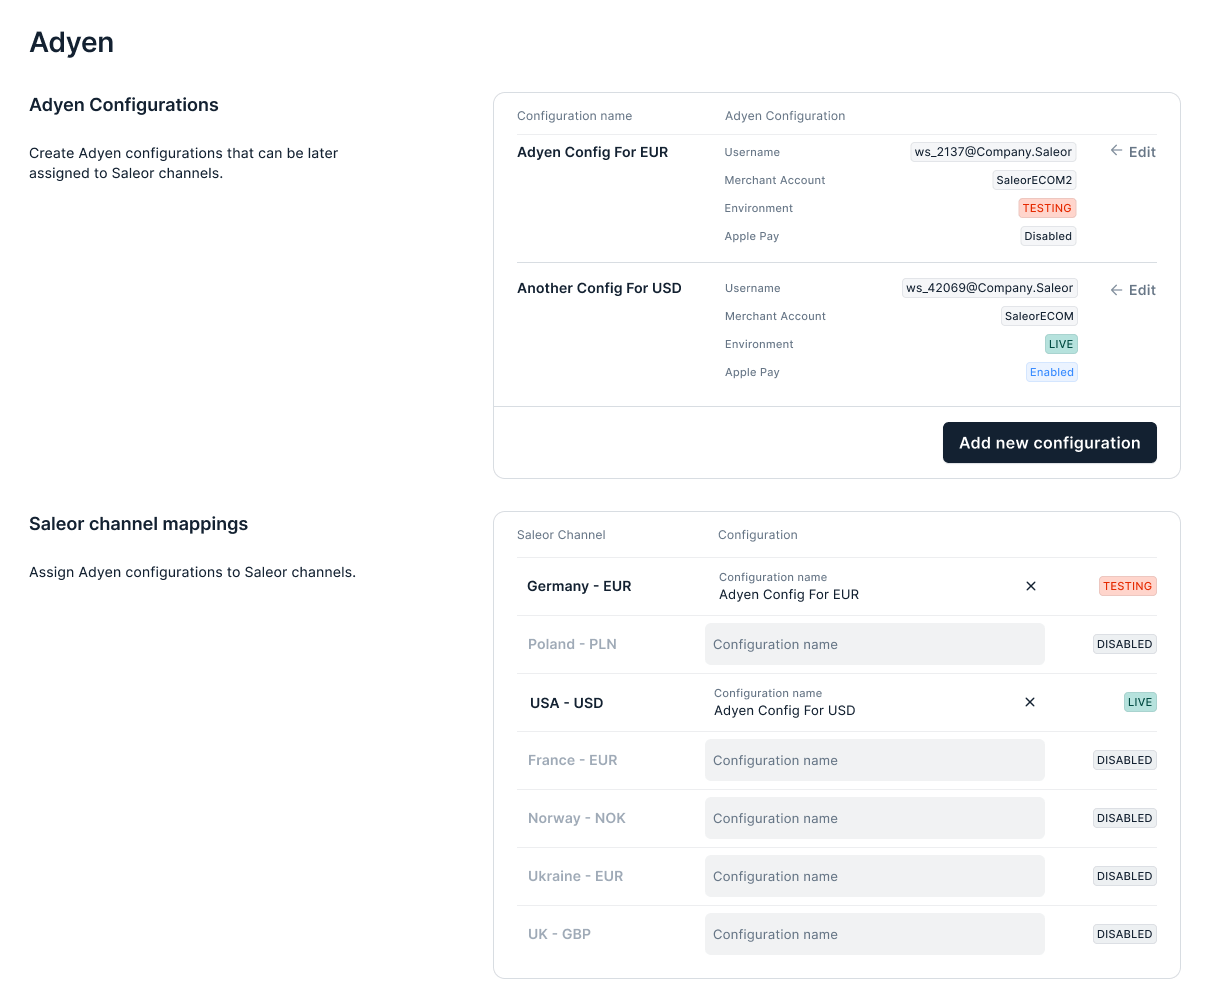The height and width of the screenshot is (1003, 1210).
Task: Click the DISABLED badge next to Poland - PLN
Action: (1124, 644)
